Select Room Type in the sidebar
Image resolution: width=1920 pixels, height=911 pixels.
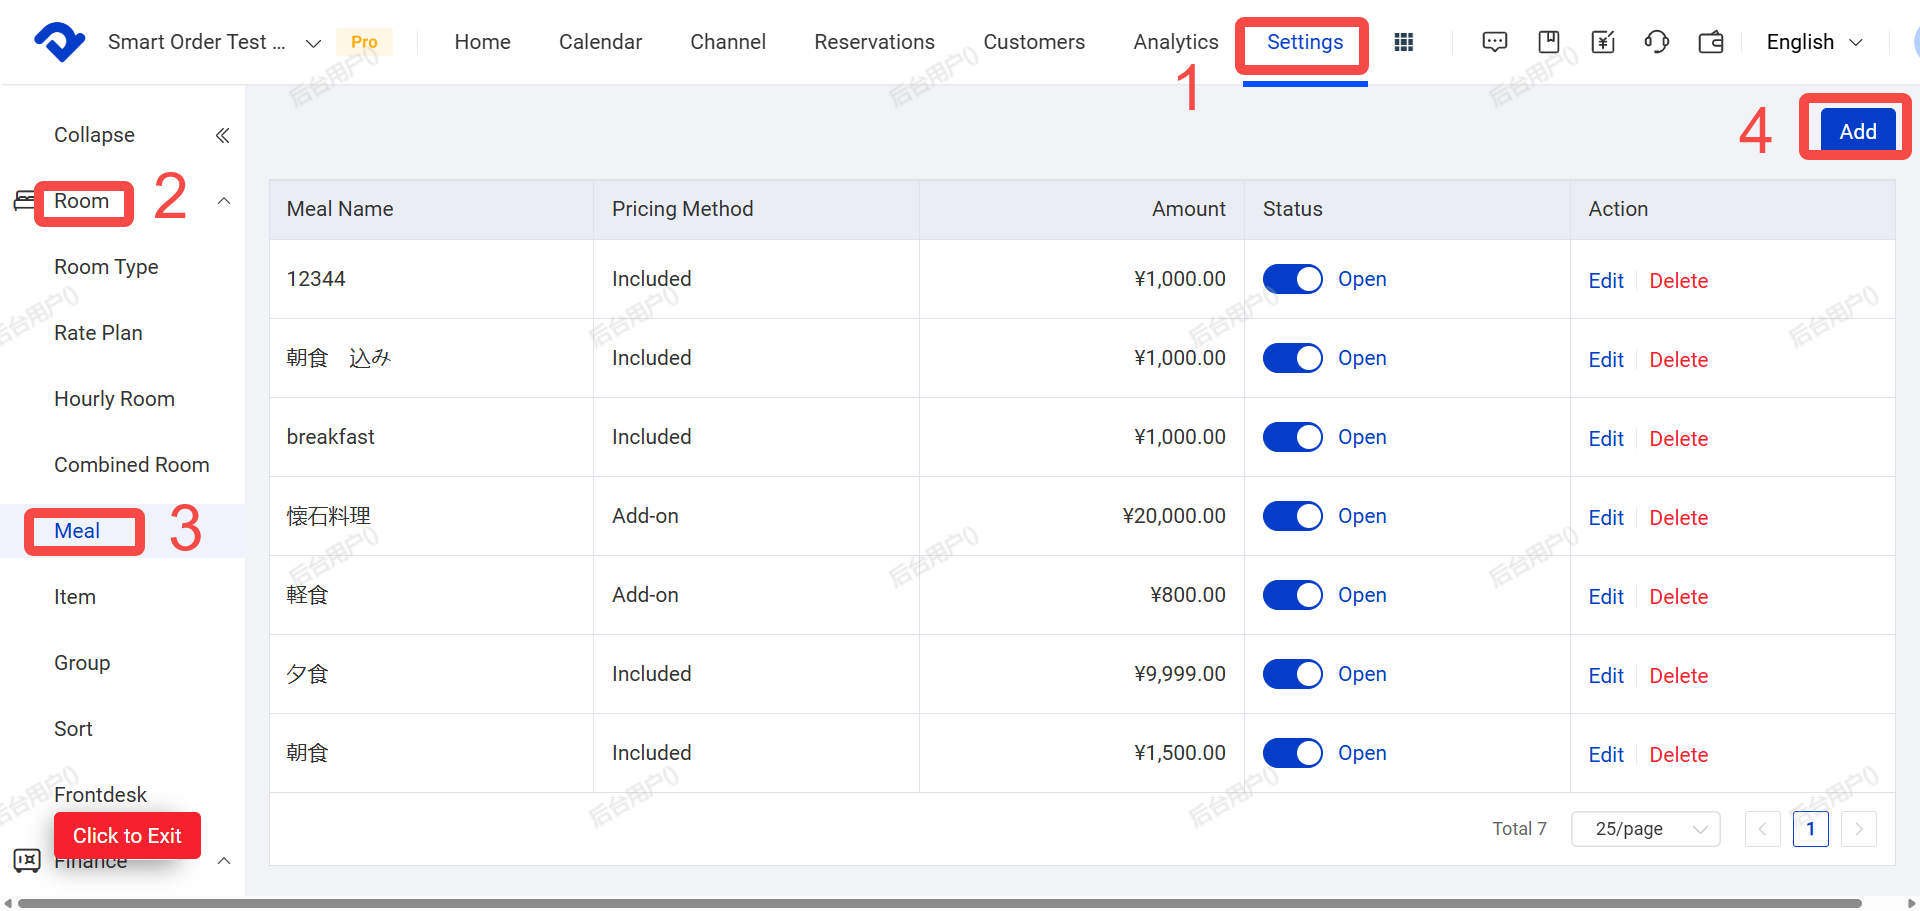pyautogui.click(x=106, y=267)
